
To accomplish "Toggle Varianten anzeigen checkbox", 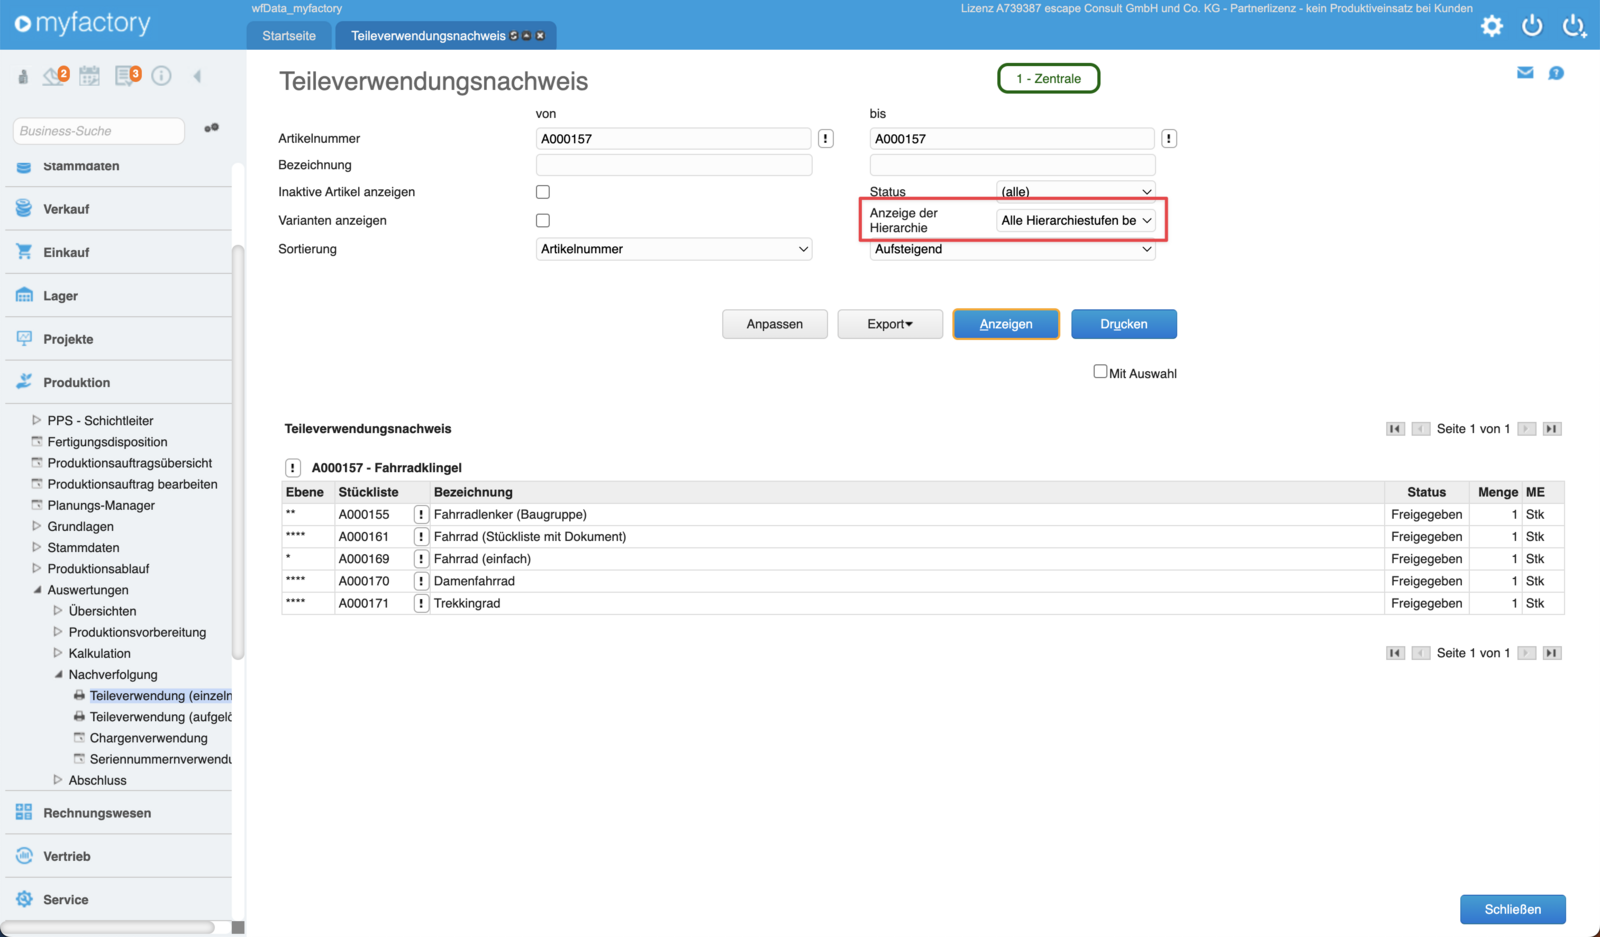I will tap(543, 220).
